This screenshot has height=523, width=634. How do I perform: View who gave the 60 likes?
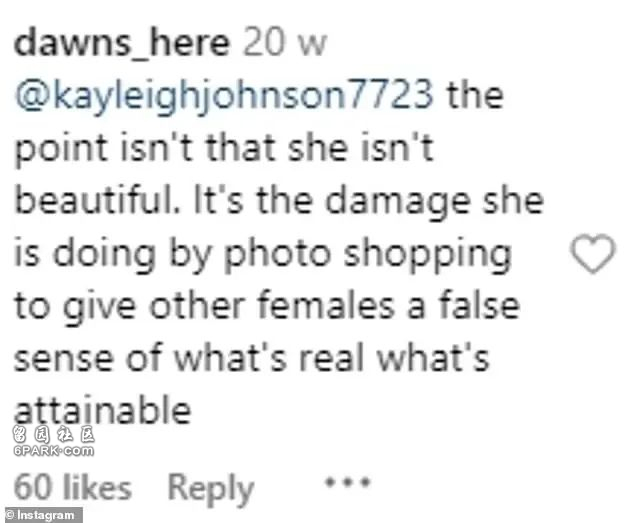pyautogui.click(x=73, y=487)
